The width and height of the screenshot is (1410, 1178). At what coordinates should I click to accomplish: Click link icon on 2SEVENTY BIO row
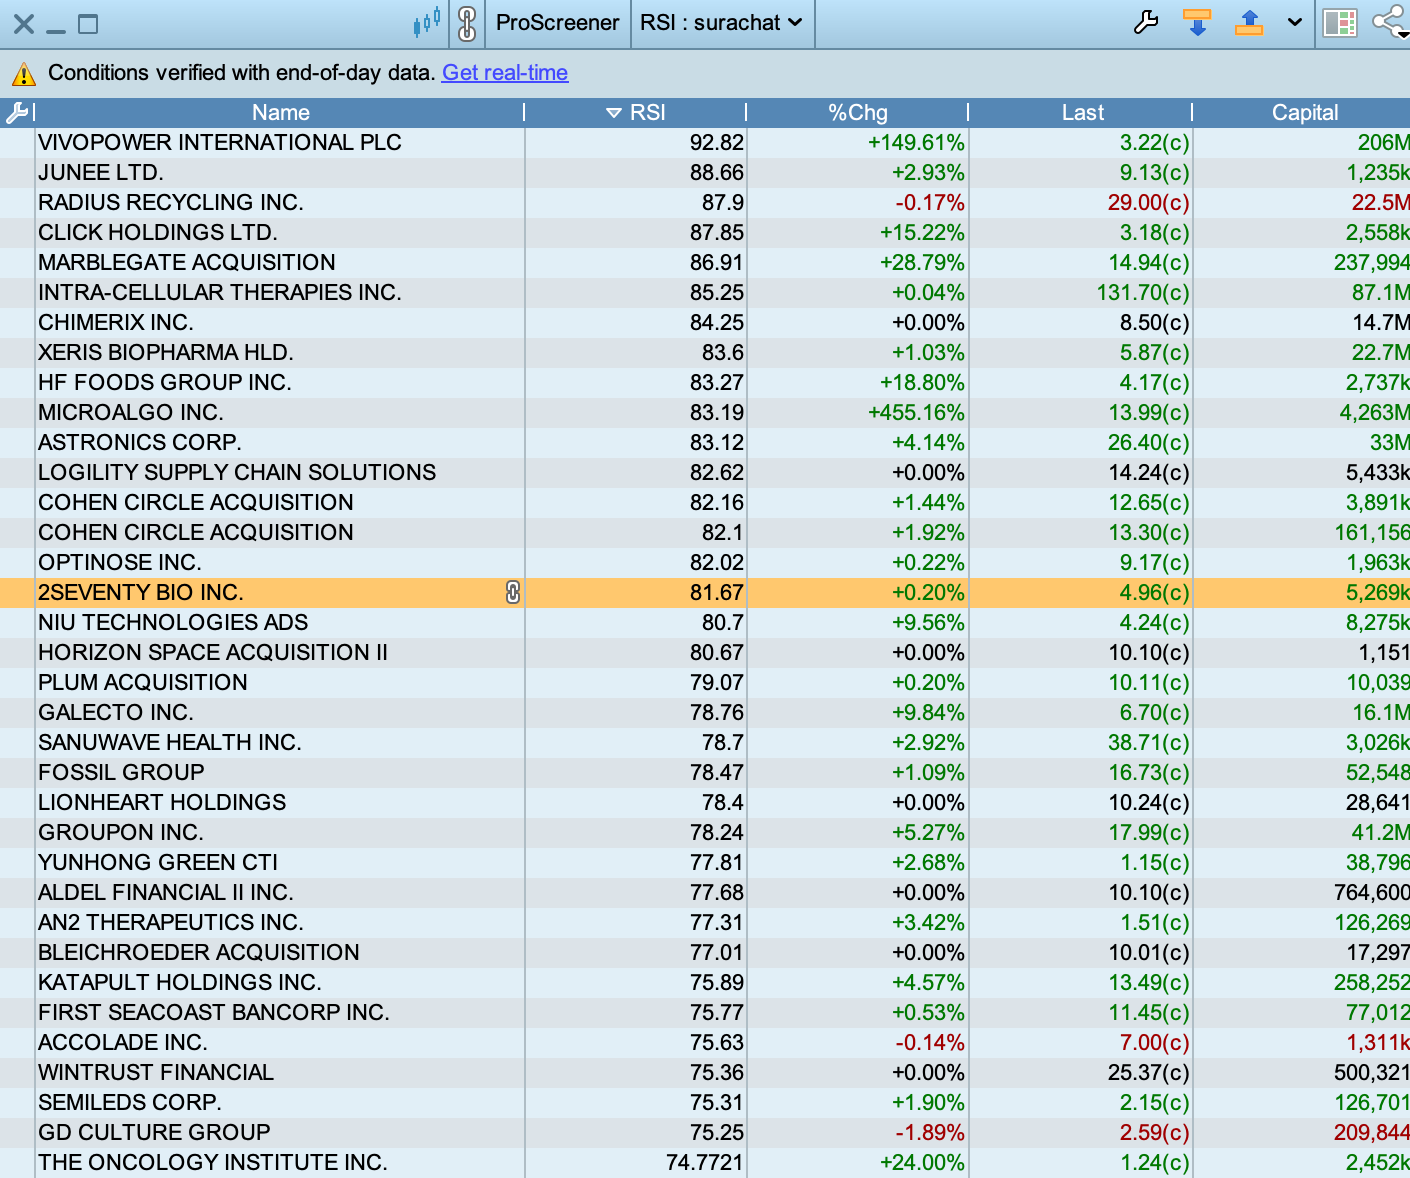[x=513, y=592]
